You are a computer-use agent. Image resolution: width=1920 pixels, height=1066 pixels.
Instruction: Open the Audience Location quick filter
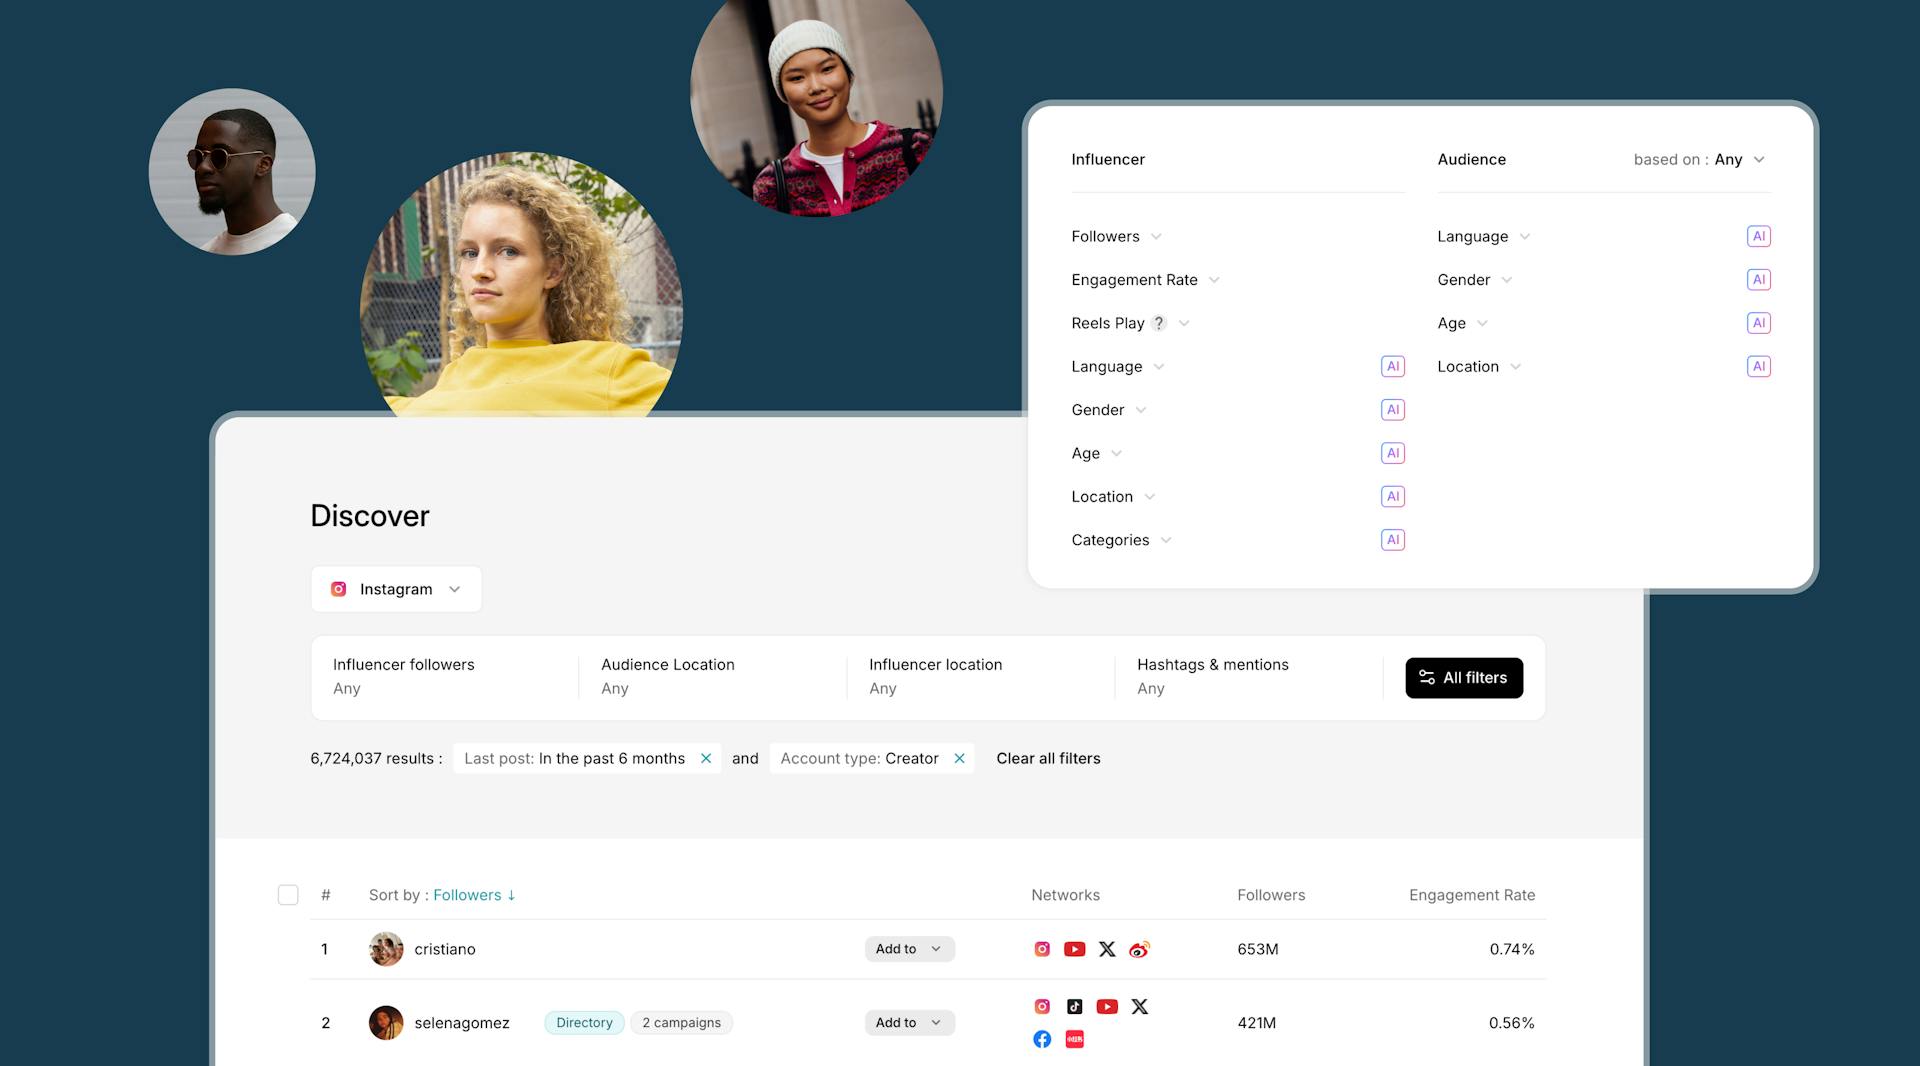(x=712, y=677)
